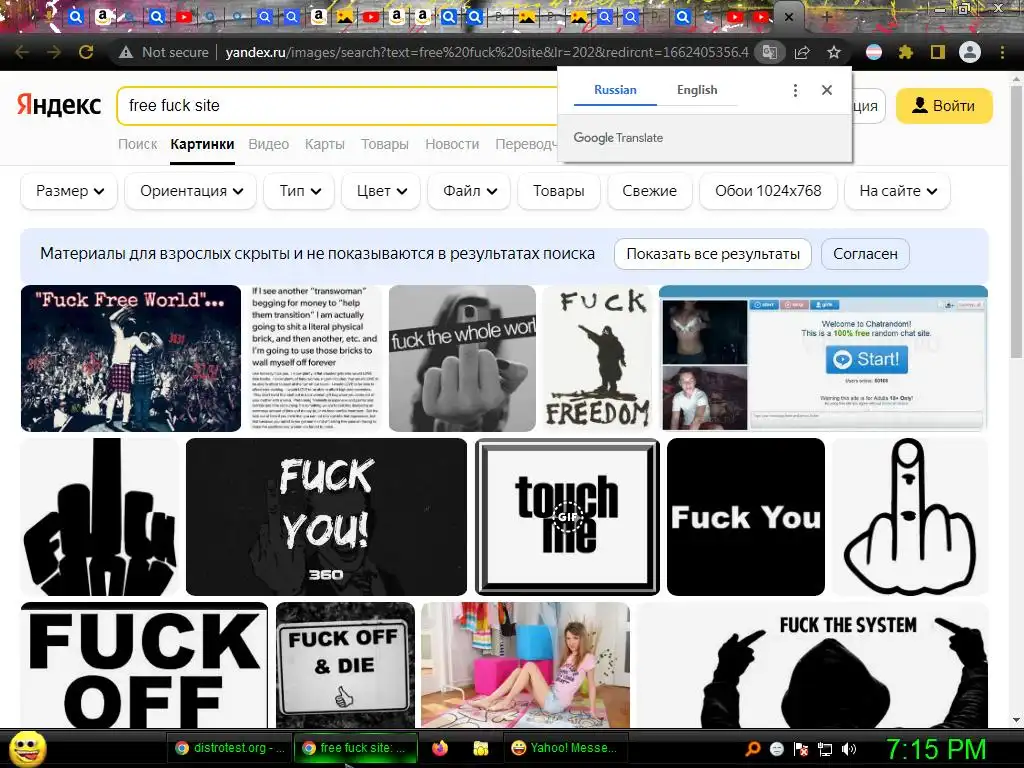Open the striped flag extension icon

[x=874, y=52]
